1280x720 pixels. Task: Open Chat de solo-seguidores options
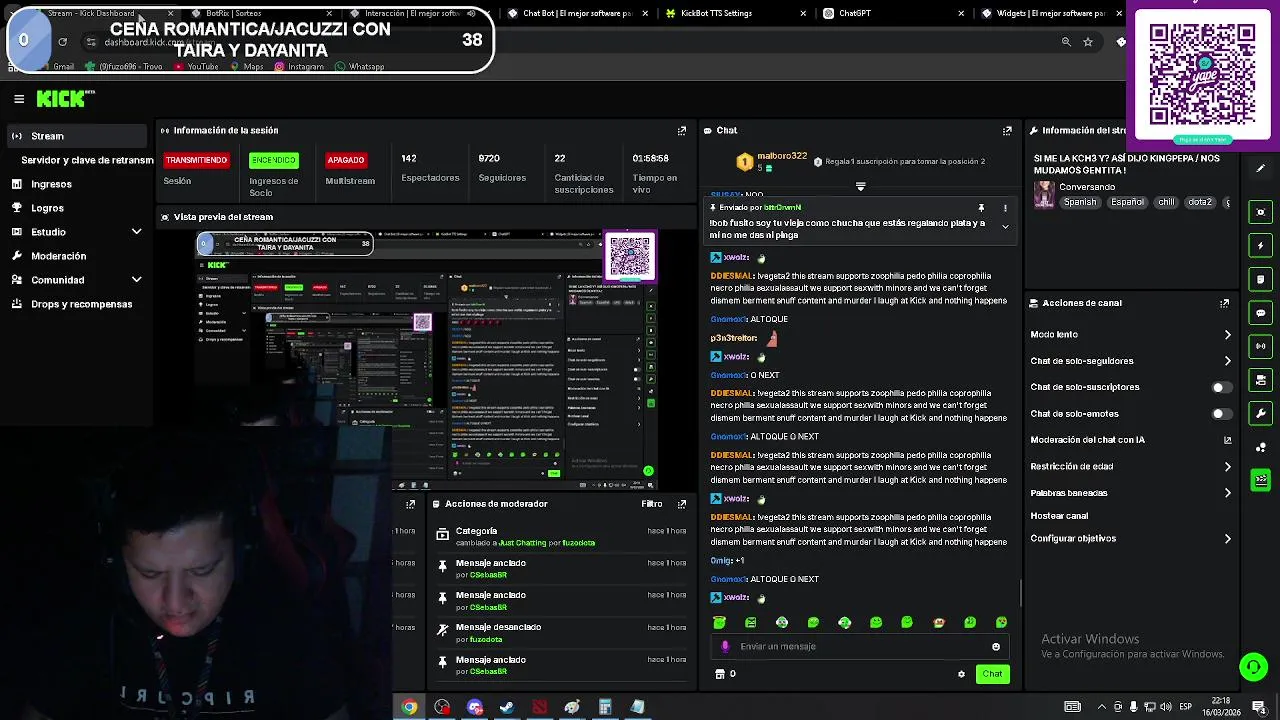click(x=1130, y=361)
